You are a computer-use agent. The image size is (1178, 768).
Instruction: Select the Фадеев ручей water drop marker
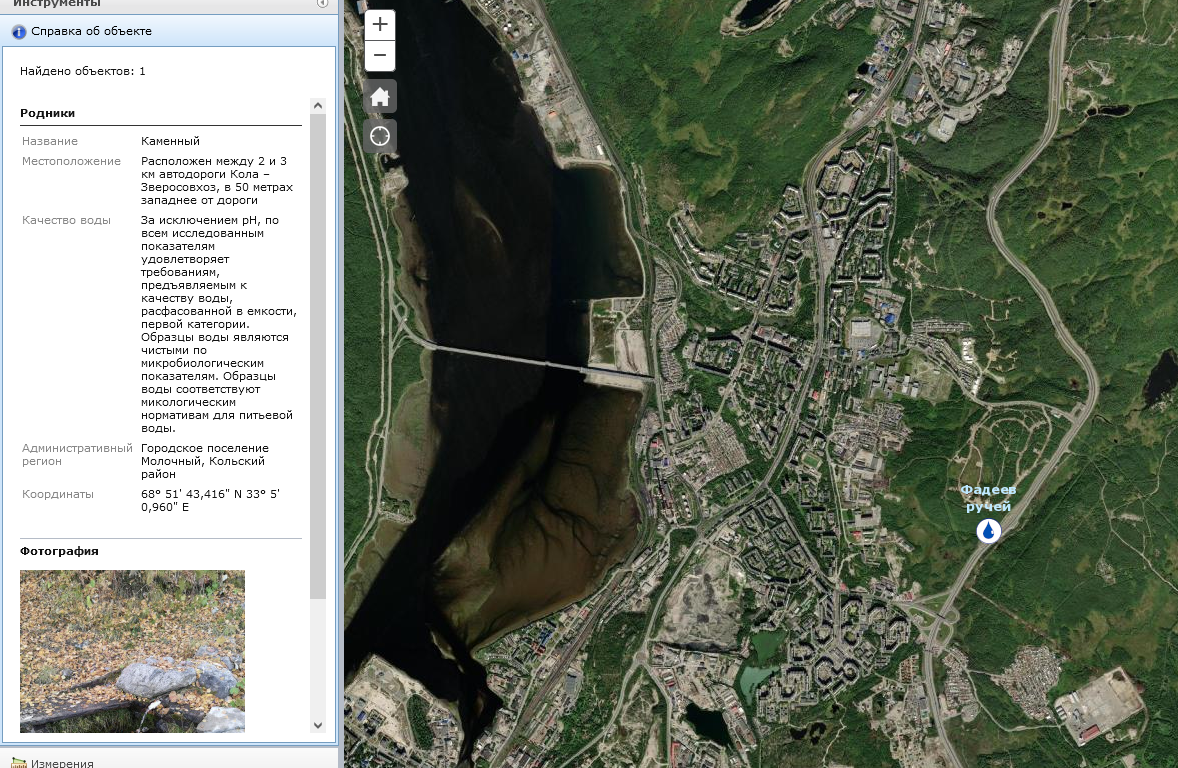click(x=989, y=531)
